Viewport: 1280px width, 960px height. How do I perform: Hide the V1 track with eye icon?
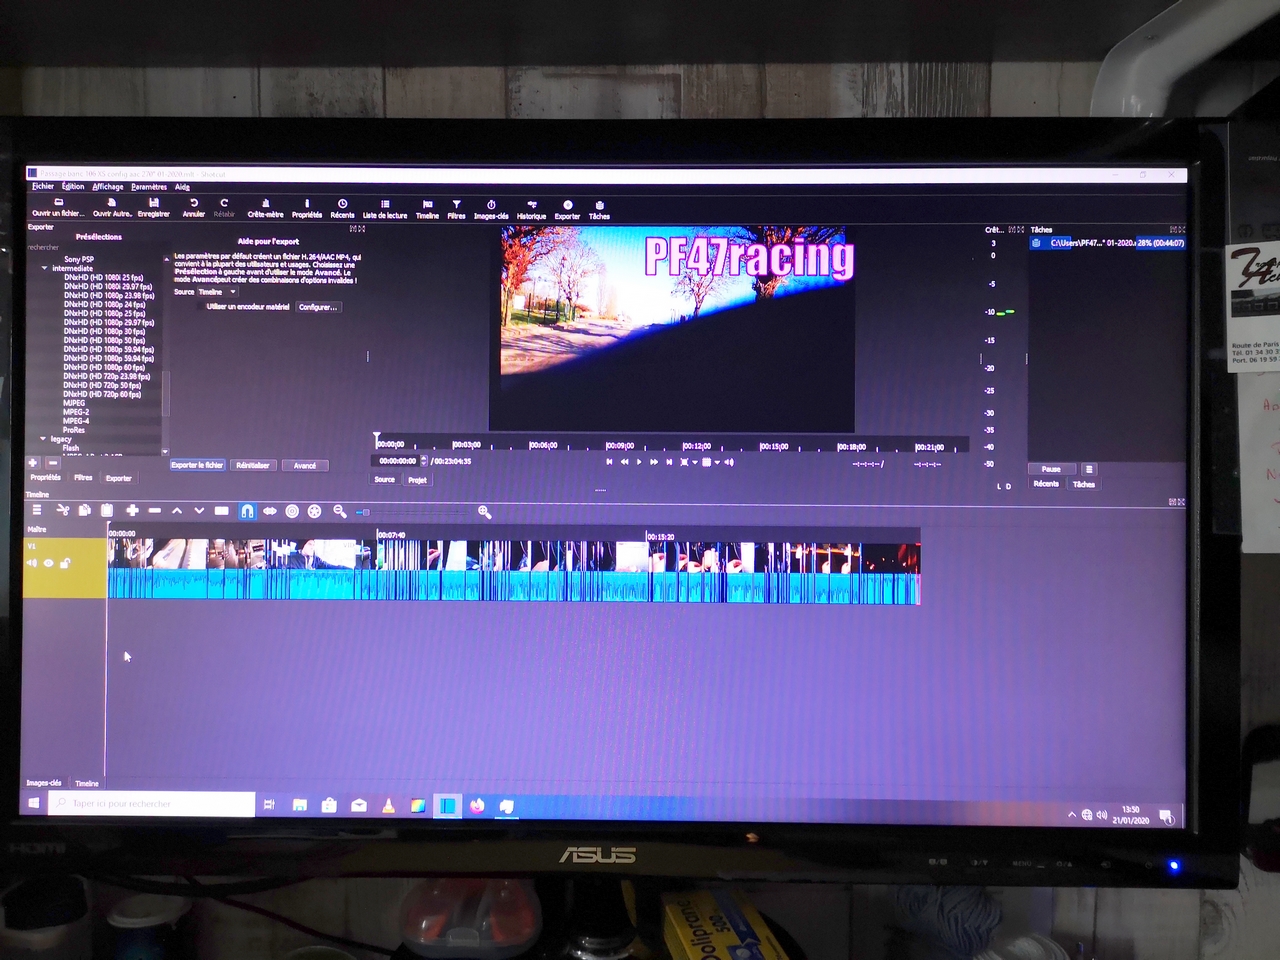(48, 563)
